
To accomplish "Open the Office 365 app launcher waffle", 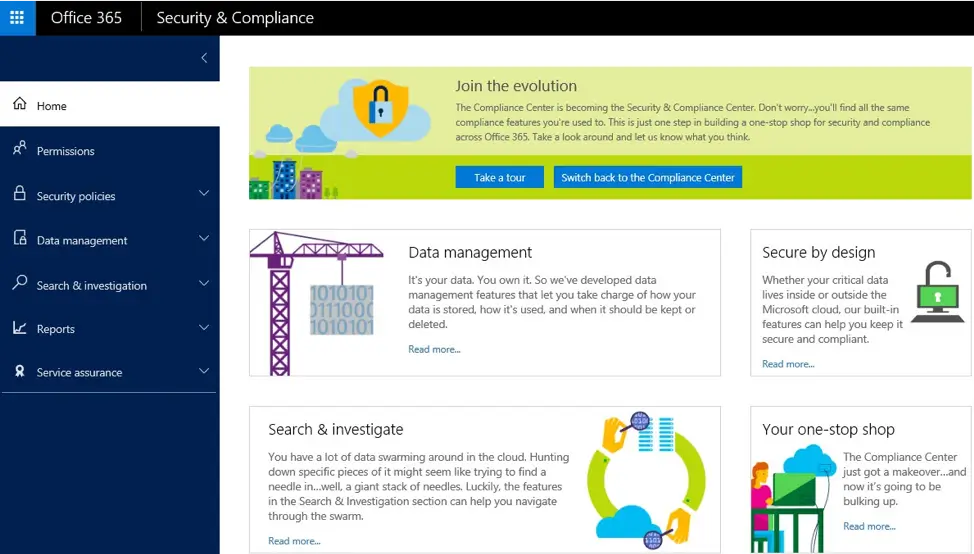I will [x=17, y=17].
